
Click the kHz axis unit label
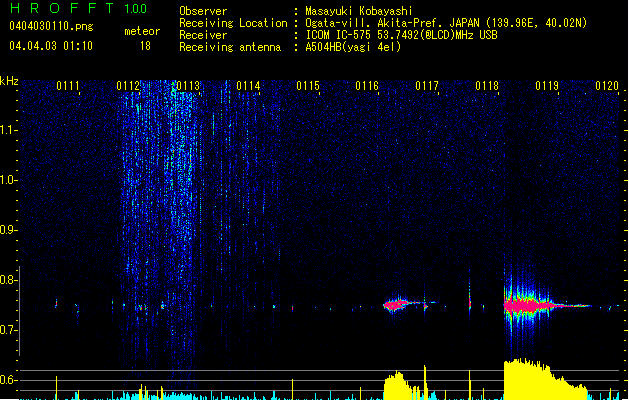9,81
